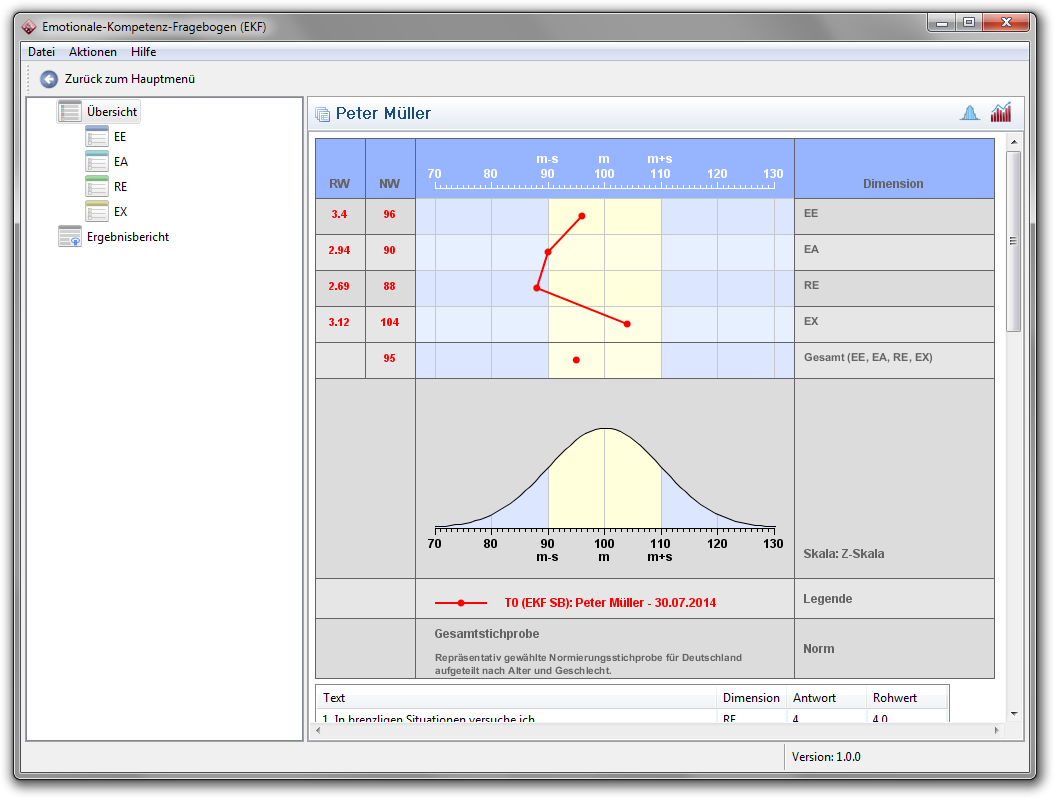This screenshot has width=1055, height=799.
Task: Click the Skala: Z-Skala label
Action: tap(844, 554)
